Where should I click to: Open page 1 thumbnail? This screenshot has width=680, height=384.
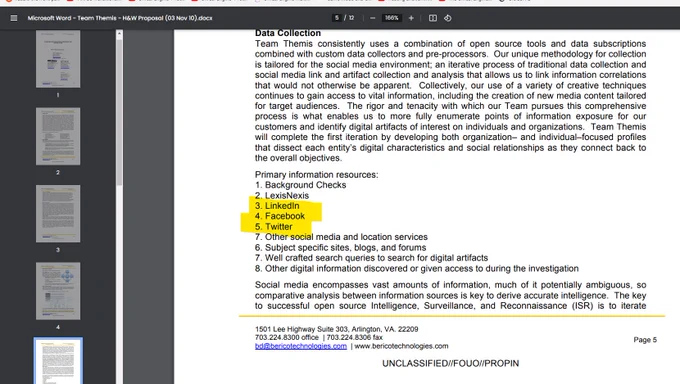(58, 59)
